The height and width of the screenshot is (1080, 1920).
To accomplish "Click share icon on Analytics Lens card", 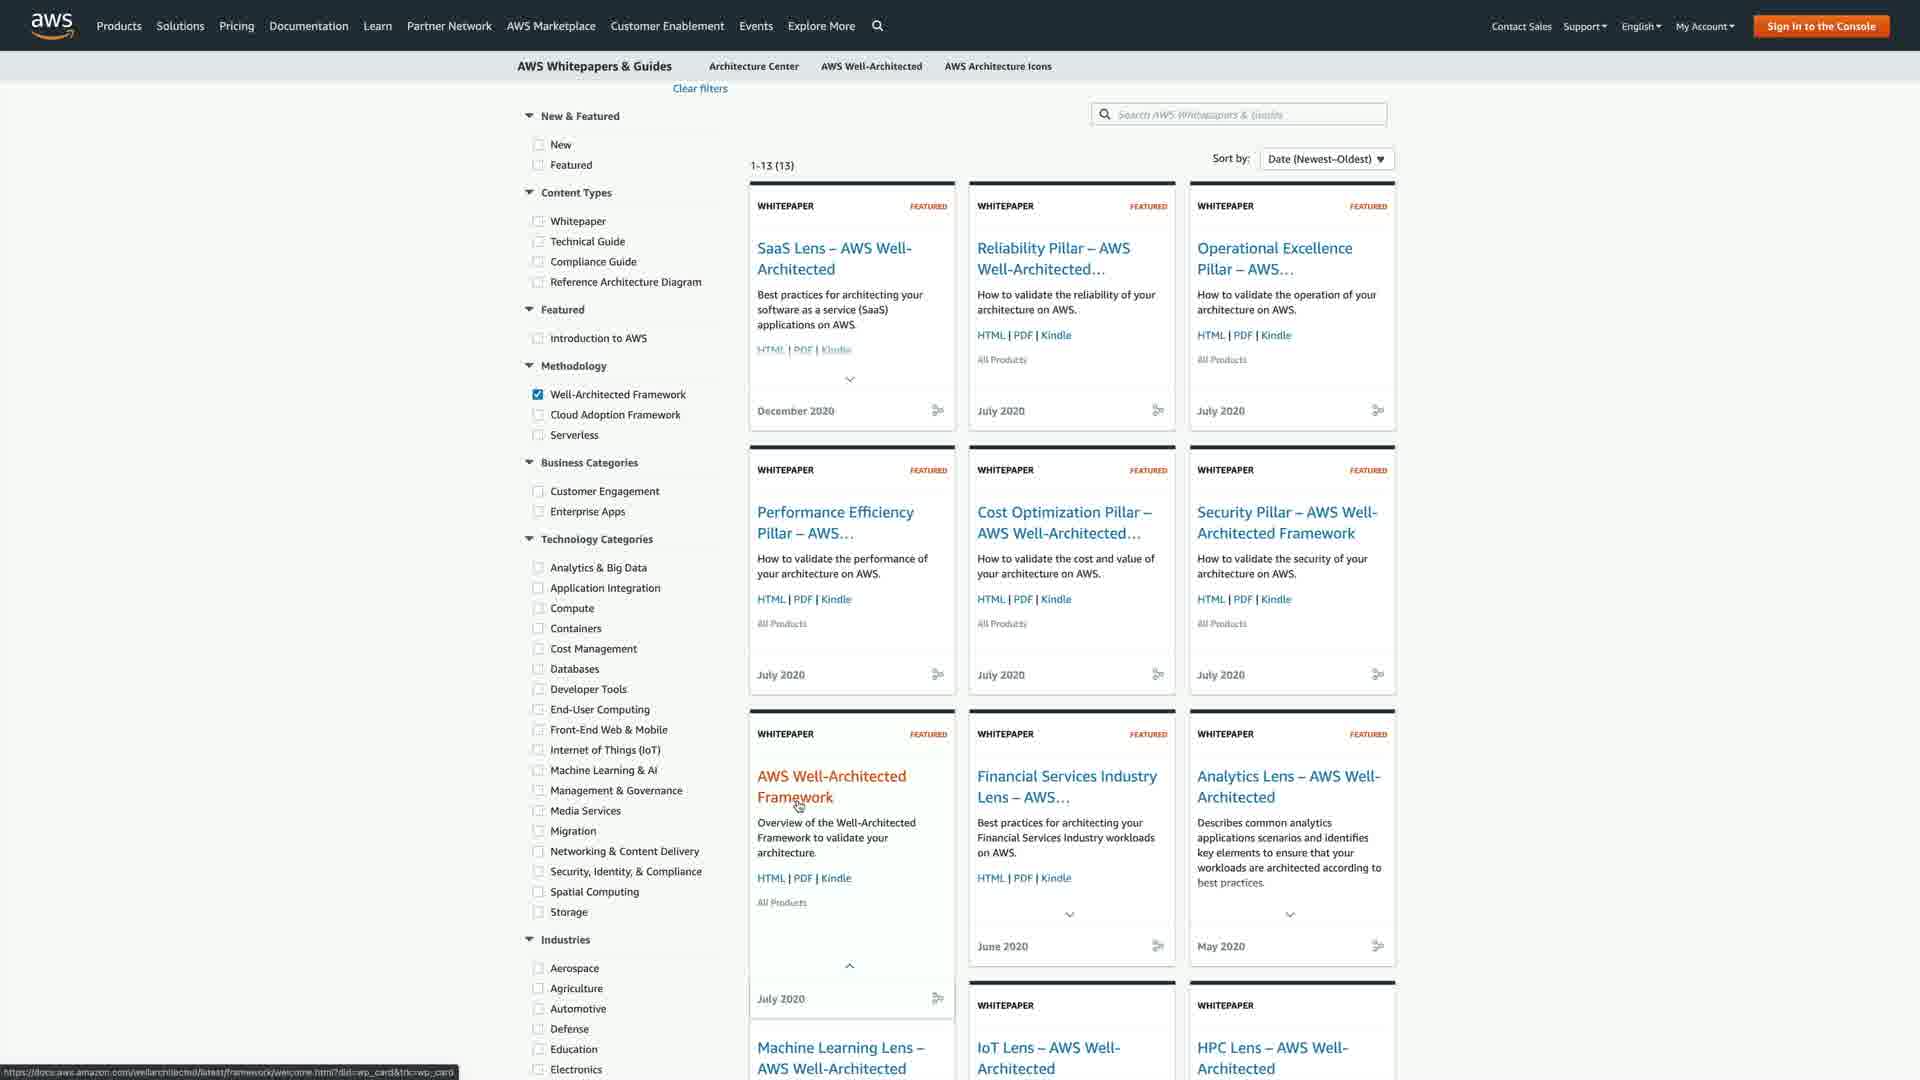I will 1377,946.
